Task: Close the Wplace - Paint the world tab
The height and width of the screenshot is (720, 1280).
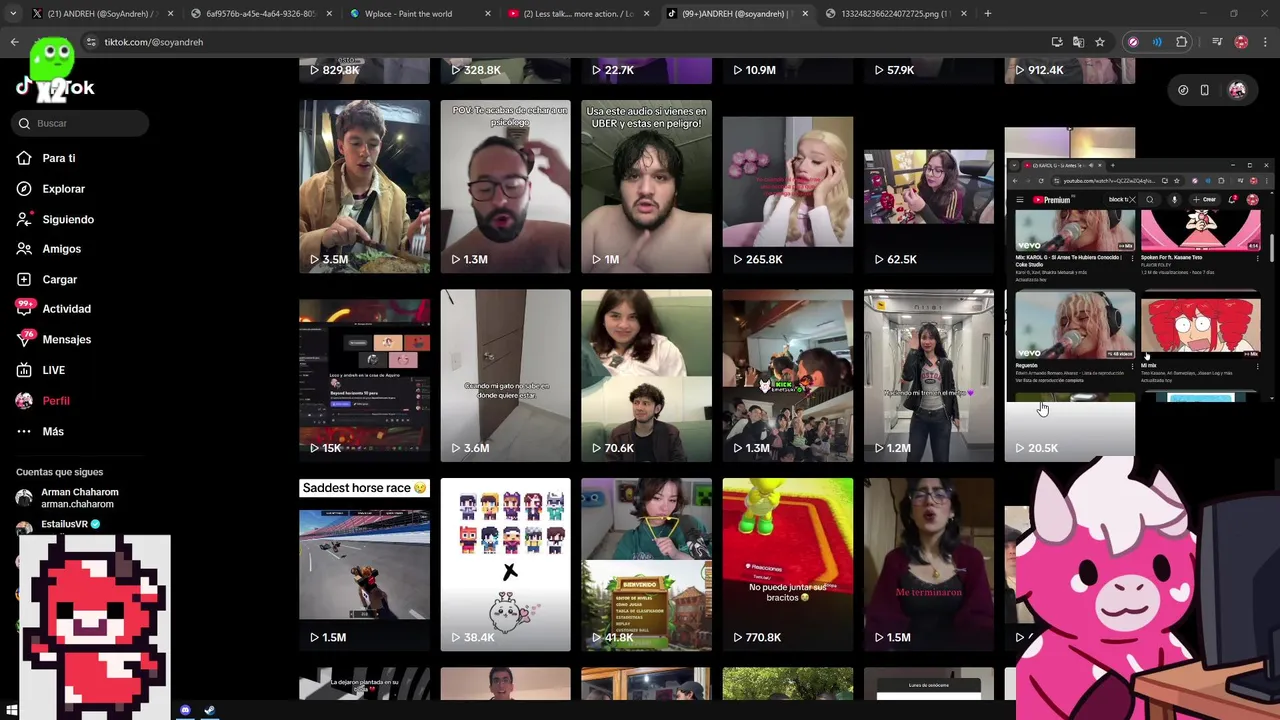Action: [488, 14]
